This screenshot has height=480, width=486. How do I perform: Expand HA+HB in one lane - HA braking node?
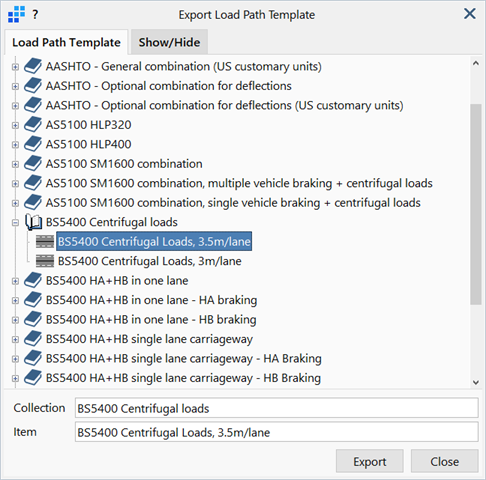[x=15, y=300]
